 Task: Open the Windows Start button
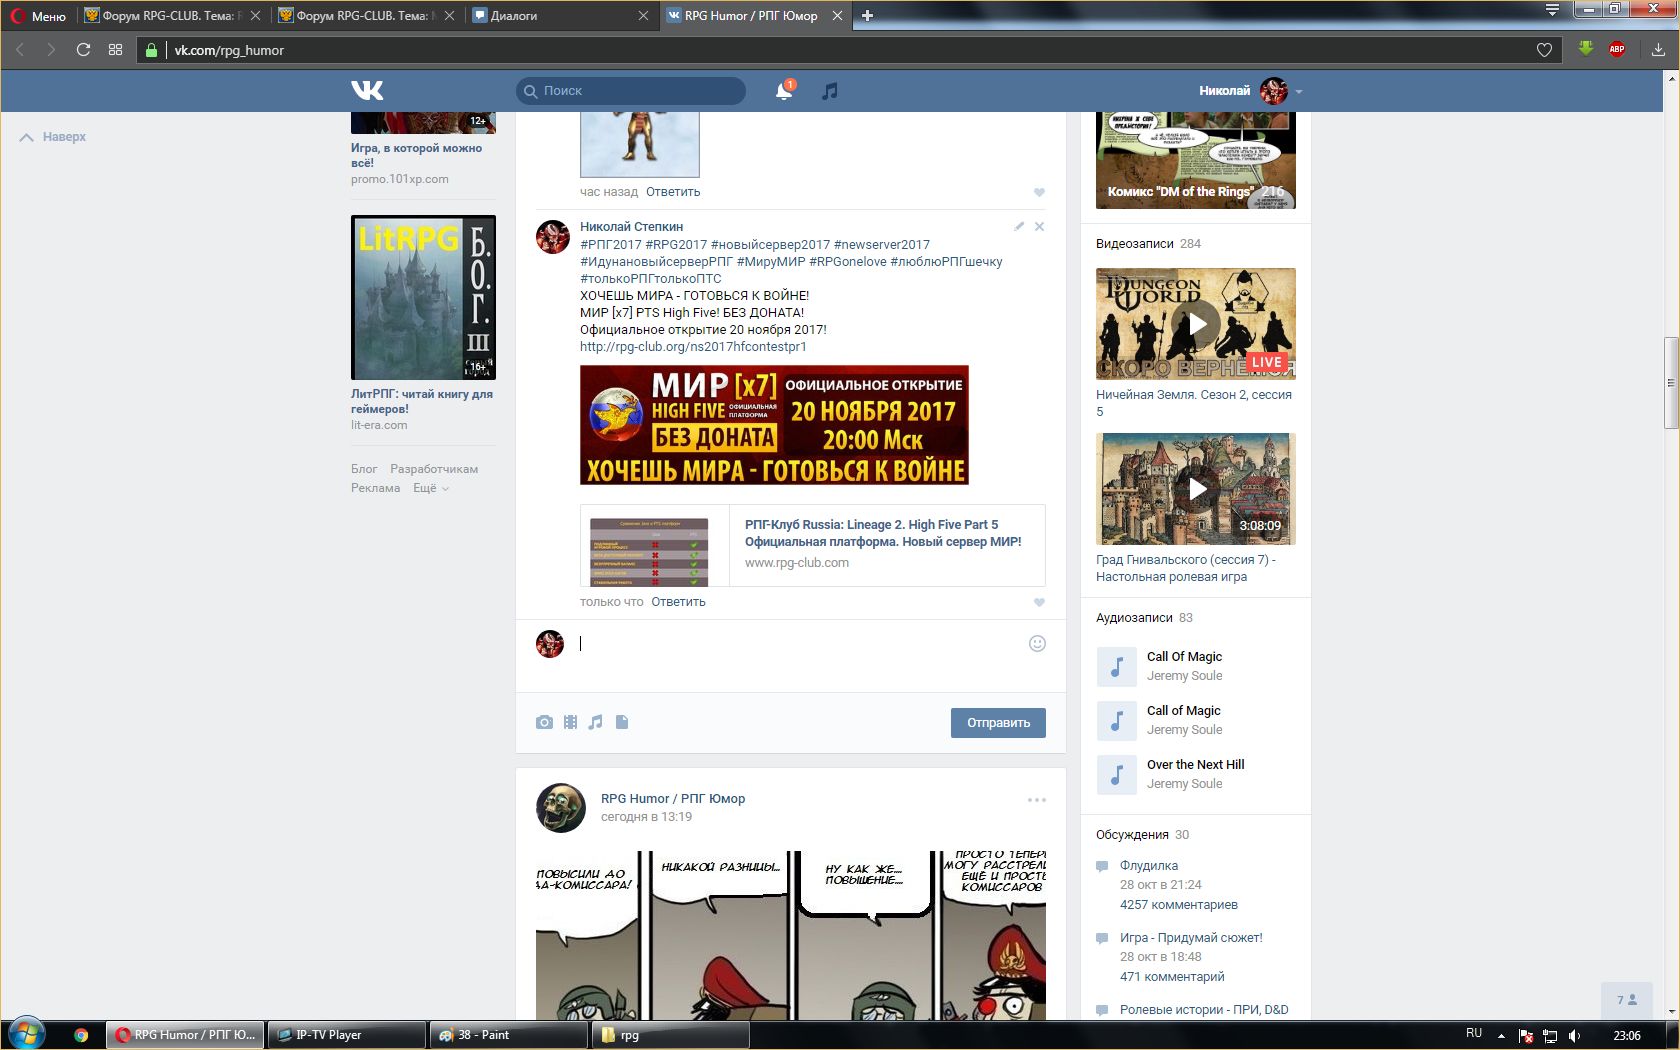click(x=26, y=1034)
